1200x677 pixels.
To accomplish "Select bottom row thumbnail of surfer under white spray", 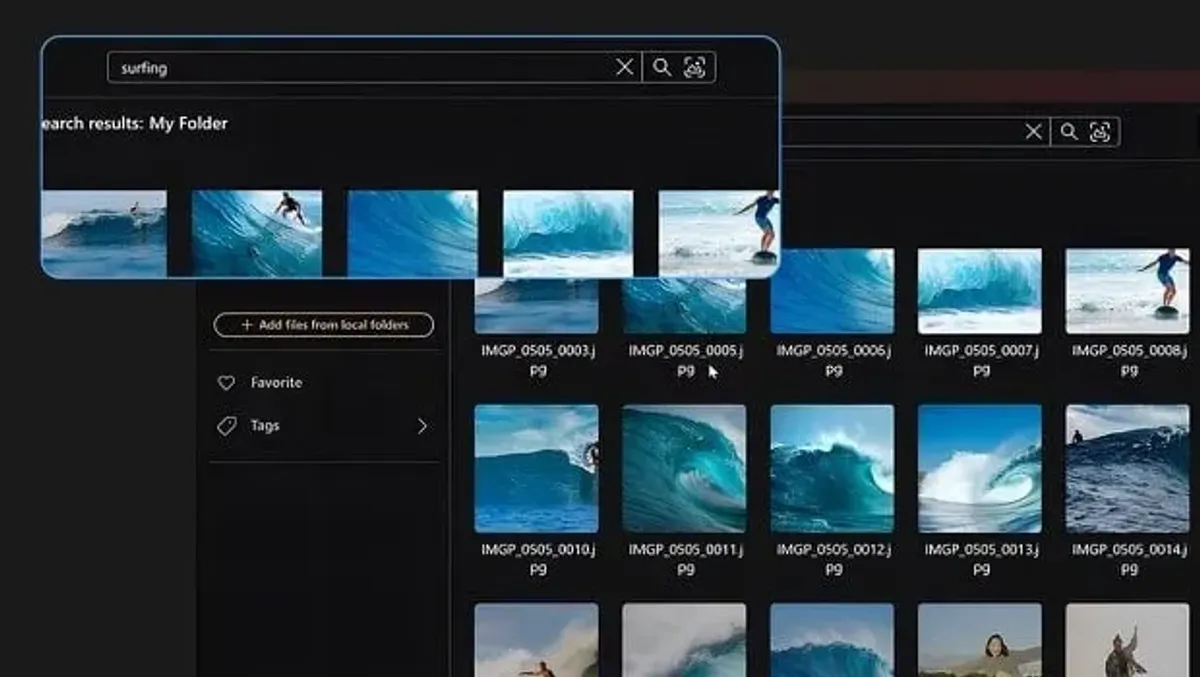I will (536, 640).
